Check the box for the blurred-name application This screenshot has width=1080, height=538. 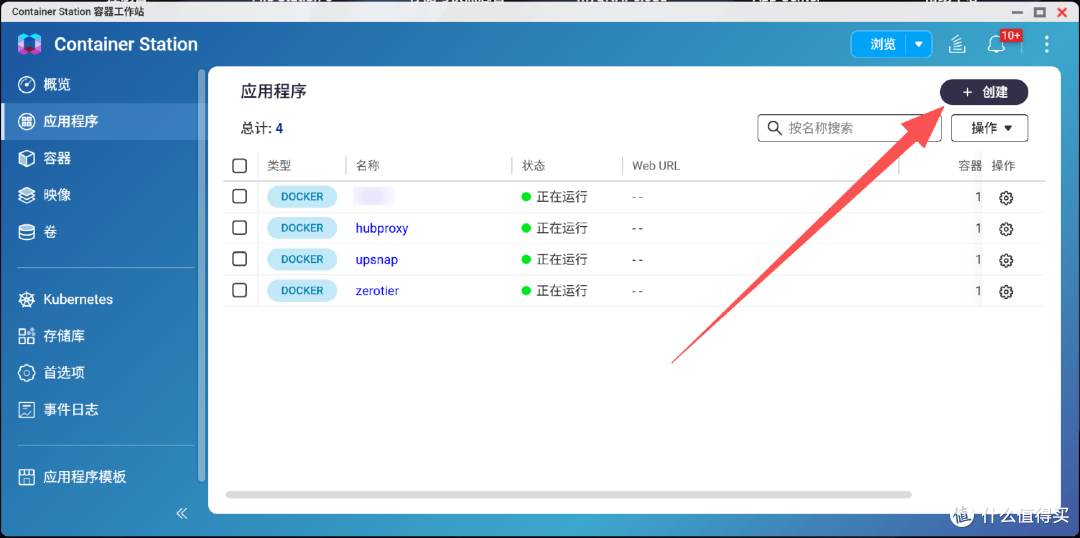pyautogui.click(x=240, y=196)
